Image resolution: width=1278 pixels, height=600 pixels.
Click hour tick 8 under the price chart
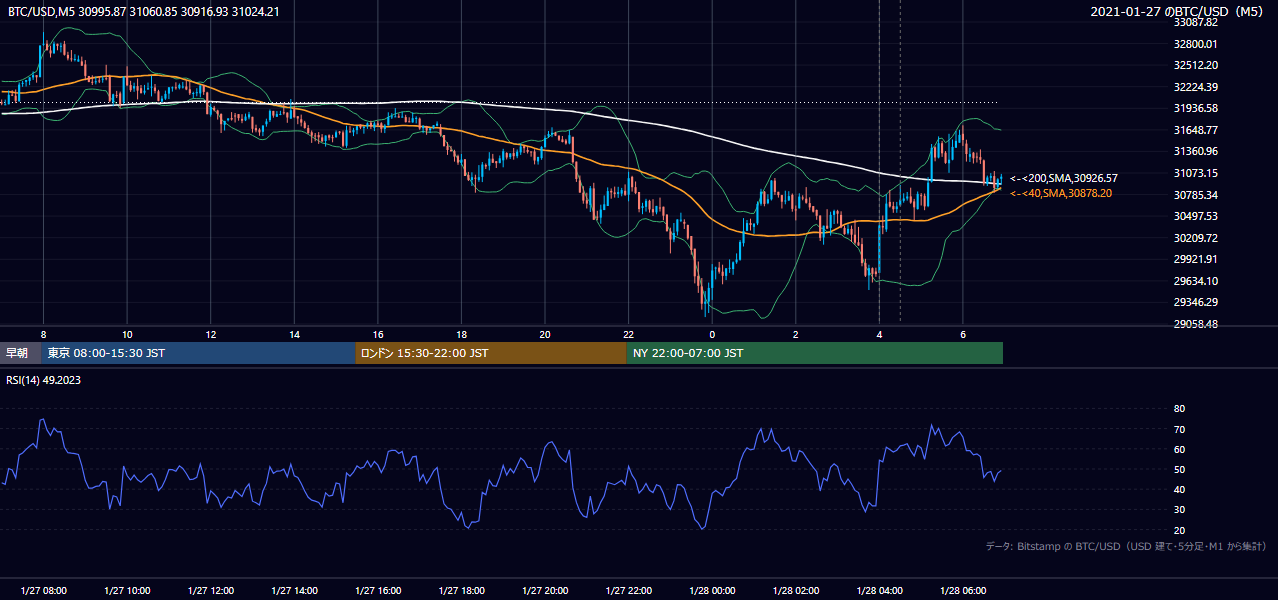pyautogui.click(x=43, y=334)
